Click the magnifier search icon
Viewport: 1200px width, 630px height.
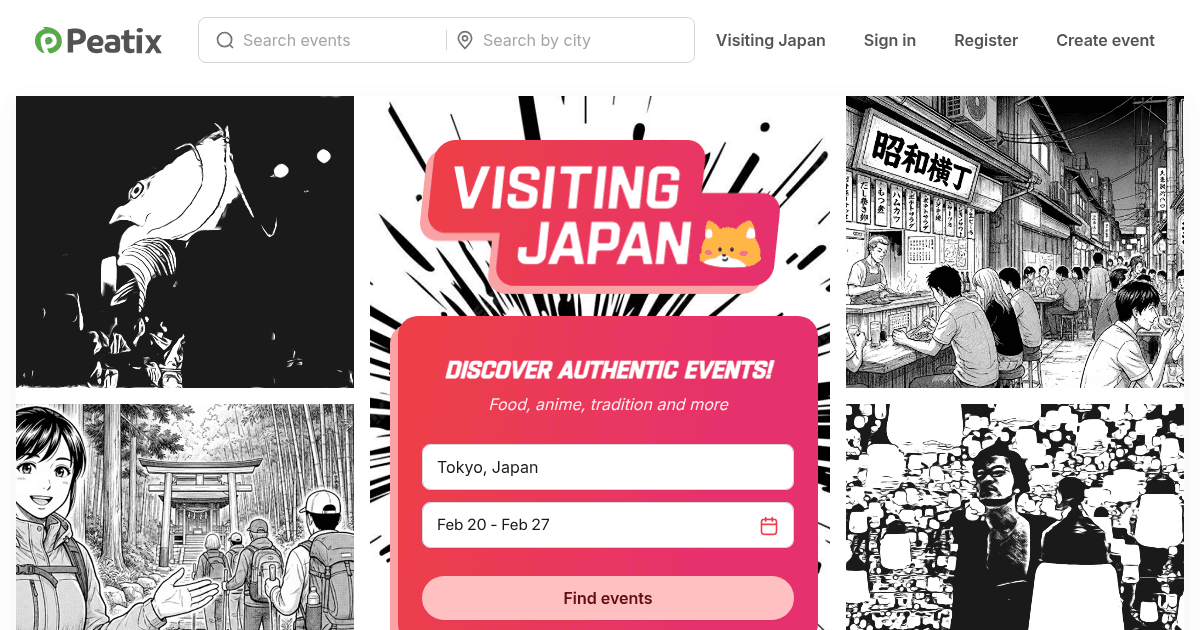point(225,40)
